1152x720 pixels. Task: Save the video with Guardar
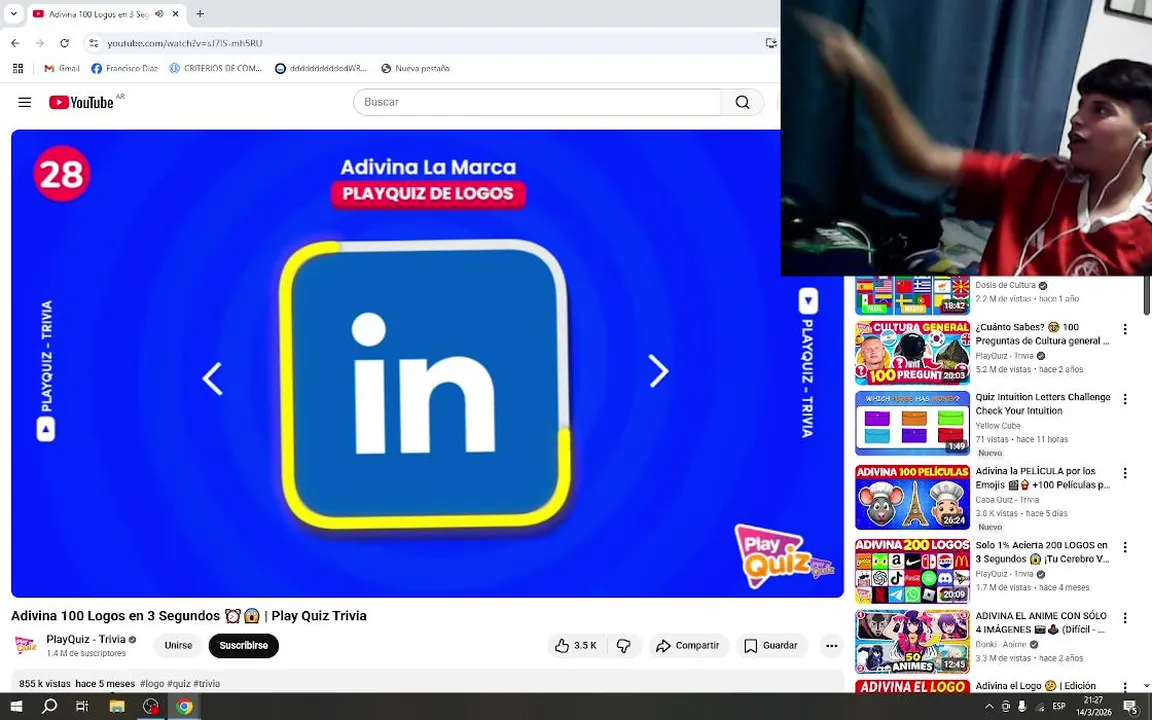coord(771,645)
